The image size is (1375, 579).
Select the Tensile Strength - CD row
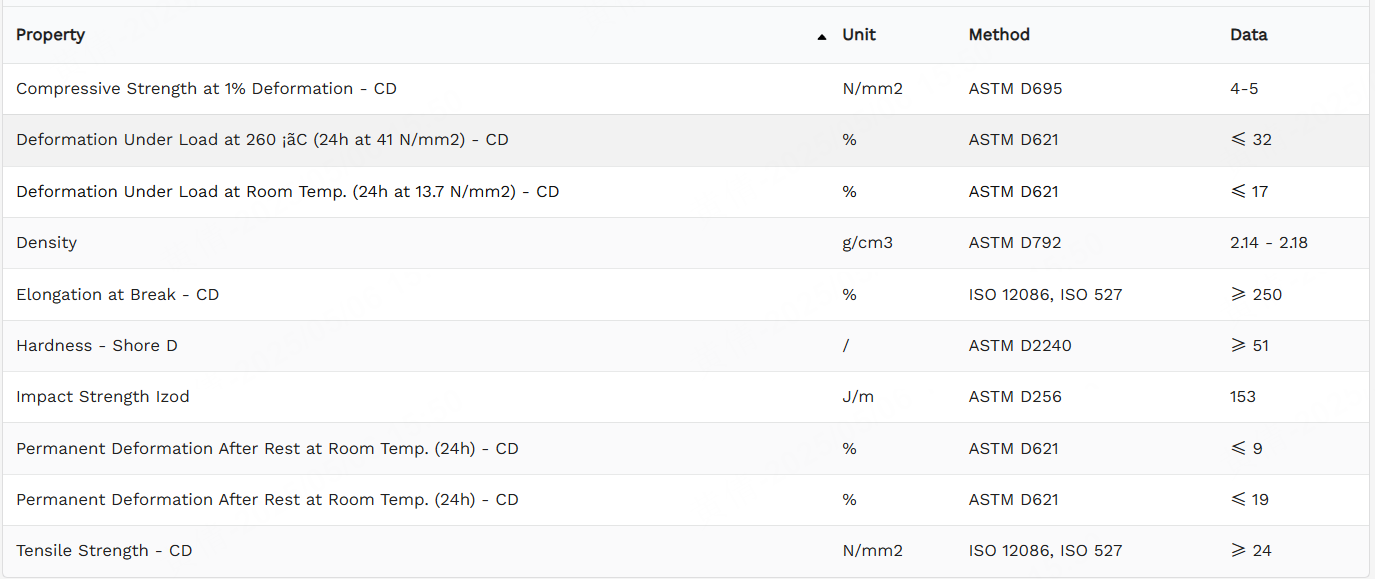pos(686,551)
